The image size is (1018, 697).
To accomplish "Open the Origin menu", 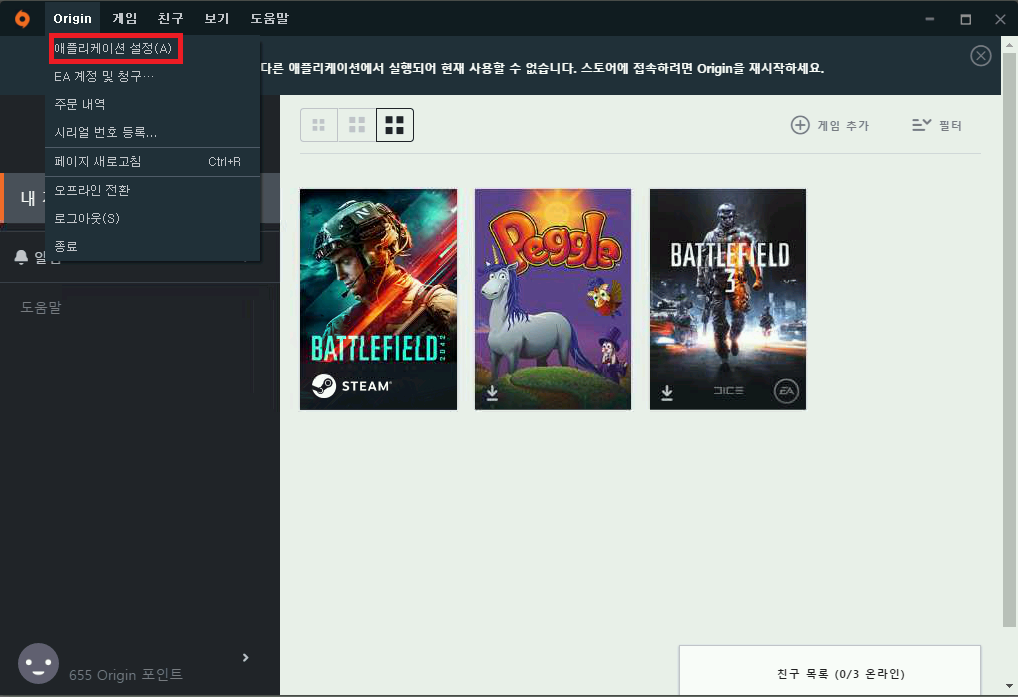I will tap(72, 19).
